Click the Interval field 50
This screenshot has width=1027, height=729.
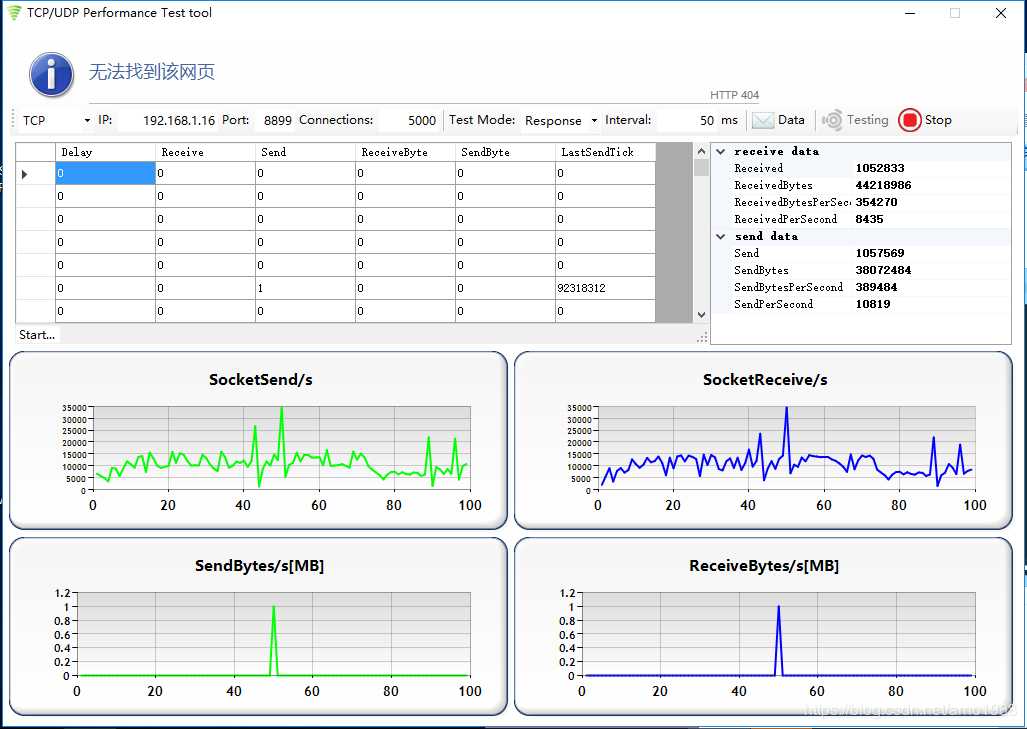[686, 121]
